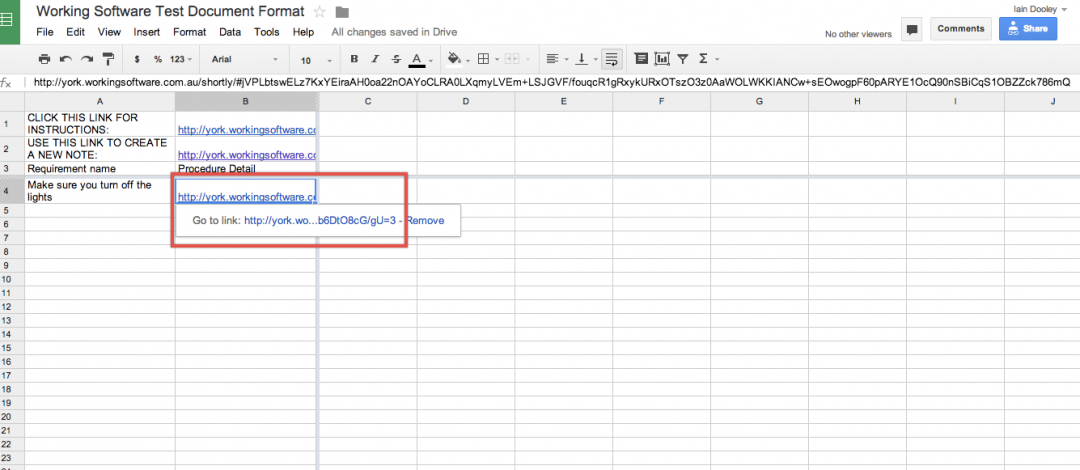The height and width of the screenshot is (470, 1080).
Task: Select 'CLICK THIS LINK FOR INSTRUCTIONS:' cell
Action: (100, 123)
